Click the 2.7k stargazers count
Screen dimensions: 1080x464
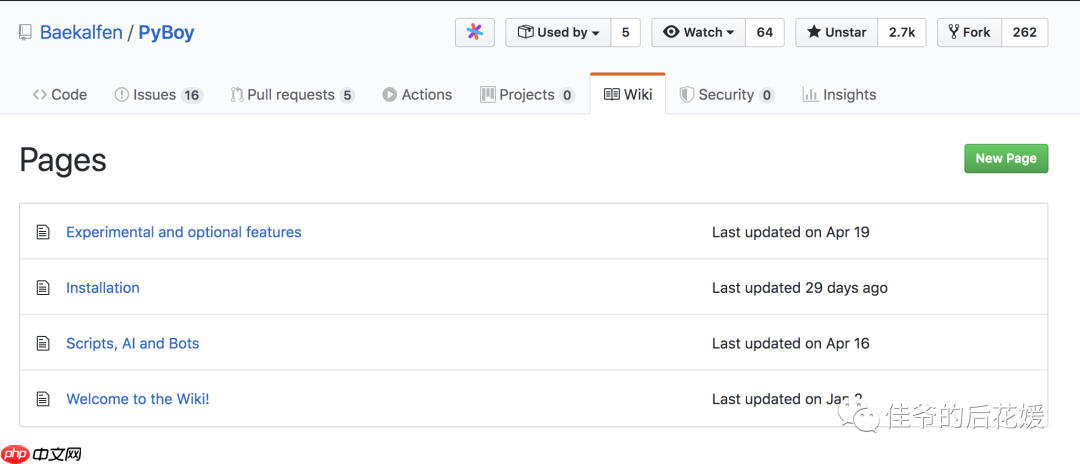[902, 32]
